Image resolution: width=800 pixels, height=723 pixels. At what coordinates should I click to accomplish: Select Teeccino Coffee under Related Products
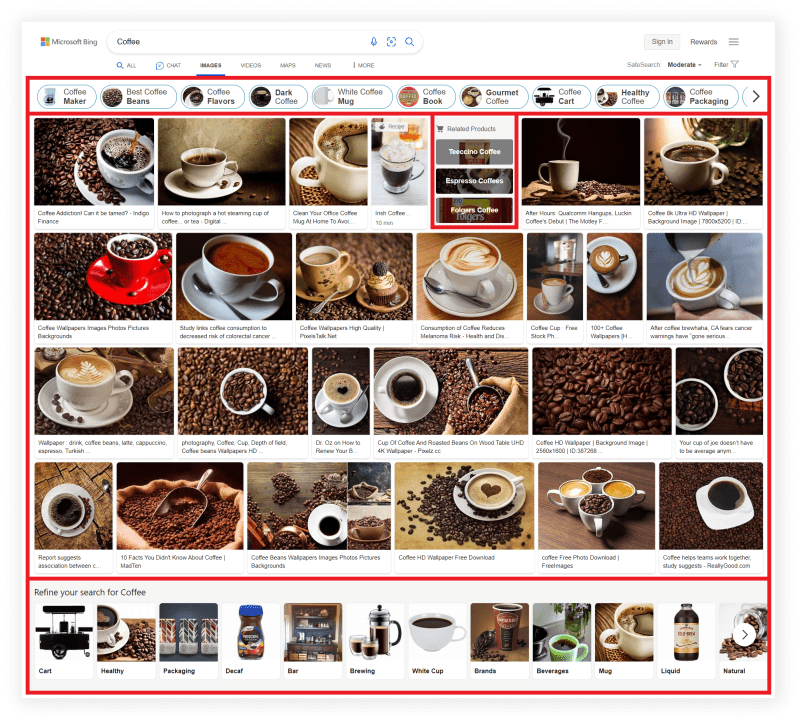click(x=474, y=152)
